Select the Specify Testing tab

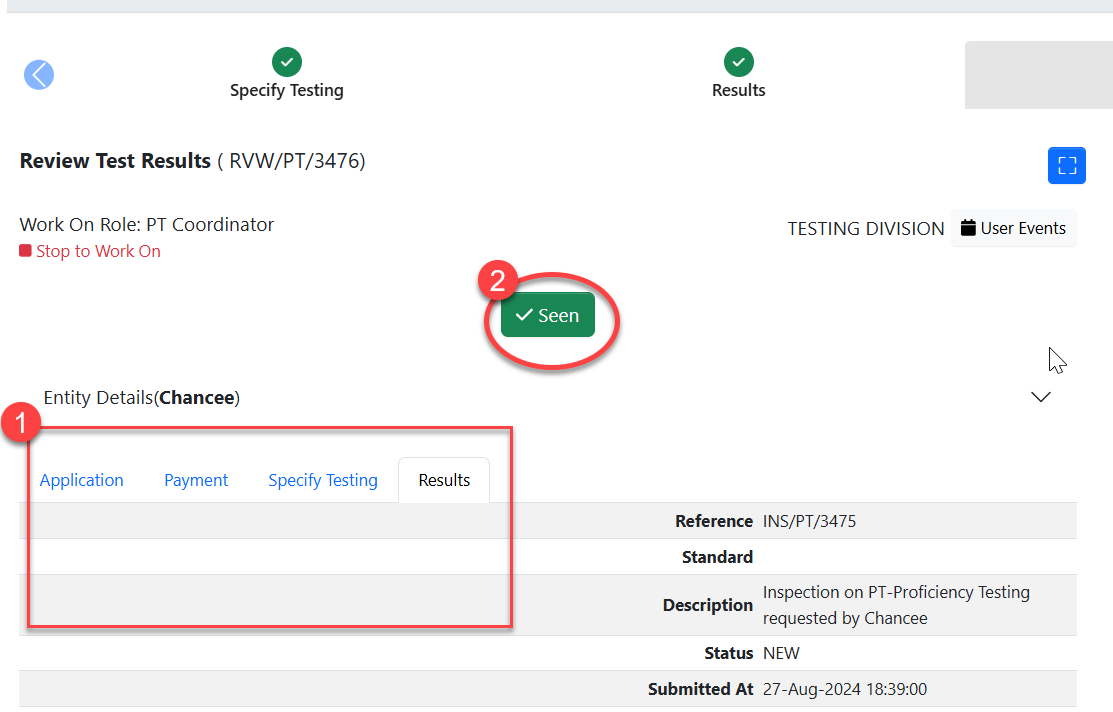point(323,480)
